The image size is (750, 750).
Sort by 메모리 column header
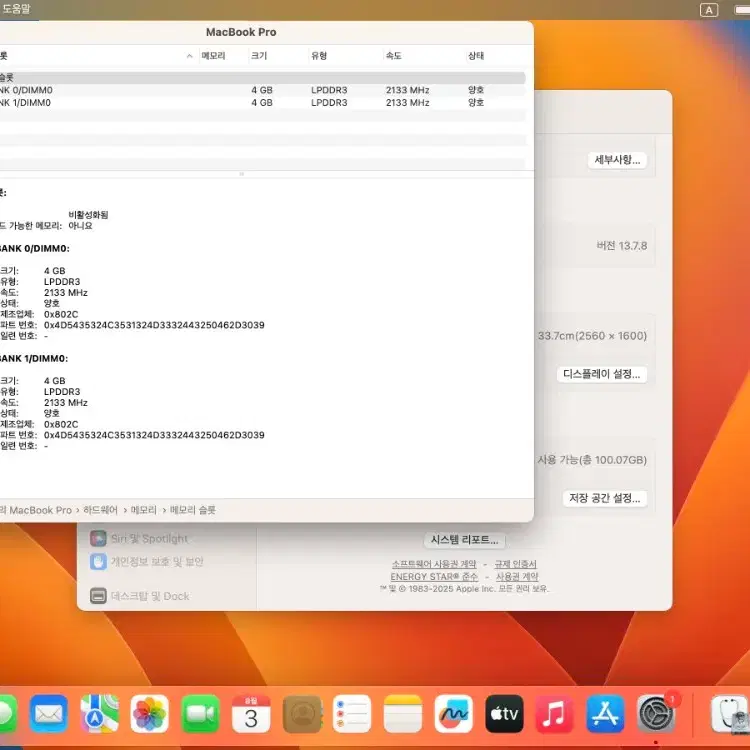213,56
